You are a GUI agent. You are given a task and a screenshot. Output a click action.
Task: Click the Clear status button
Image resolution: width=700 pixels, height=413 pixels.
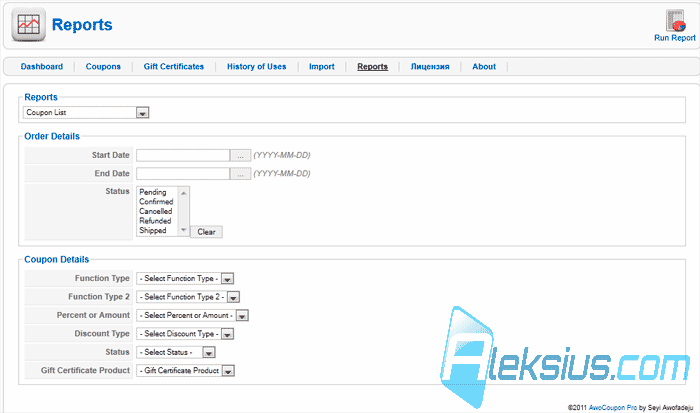click(206, 232)
